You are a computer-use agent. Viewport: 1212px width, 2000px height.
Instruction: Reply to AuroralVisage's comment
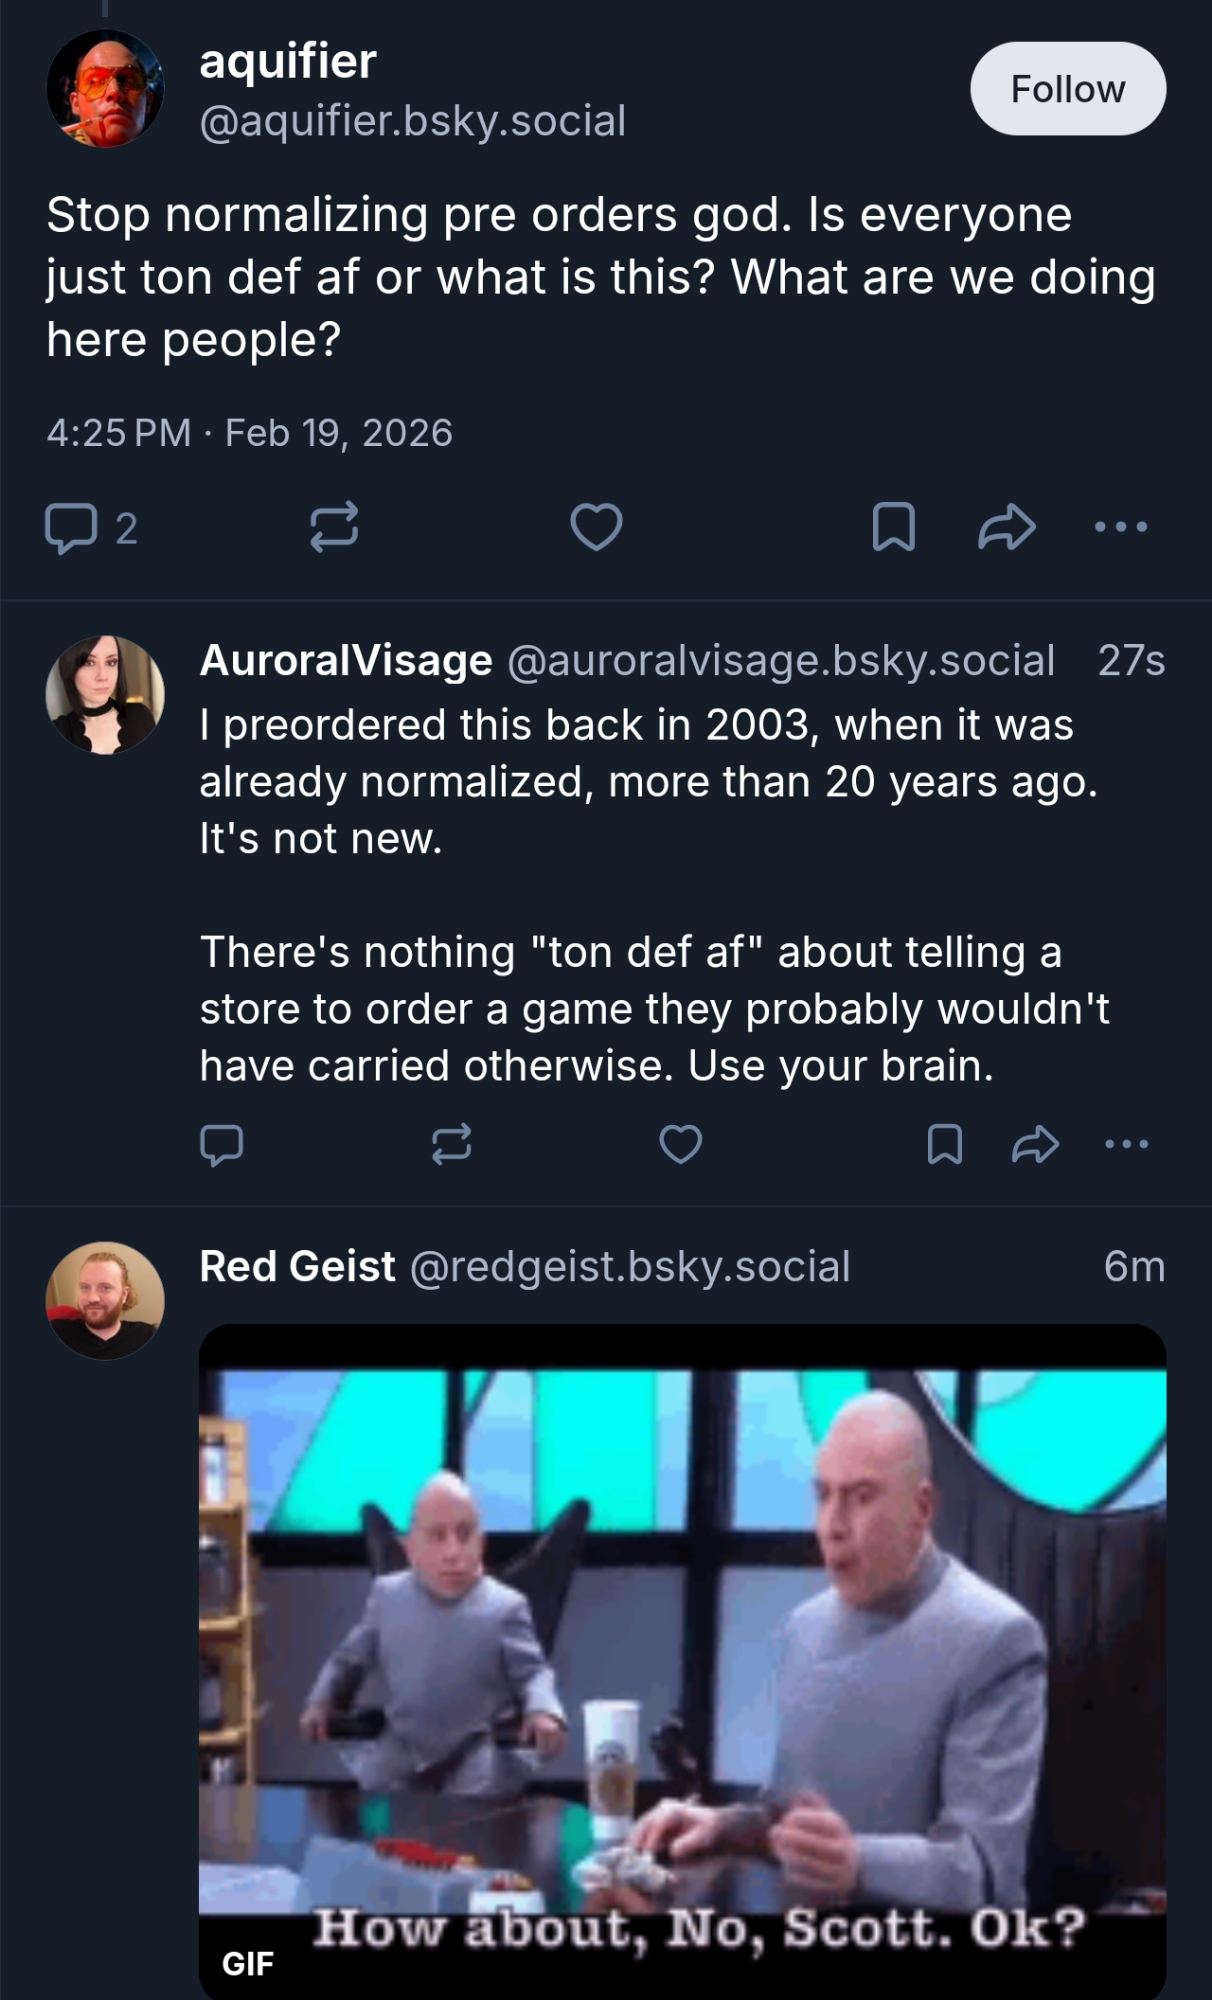221,1145
